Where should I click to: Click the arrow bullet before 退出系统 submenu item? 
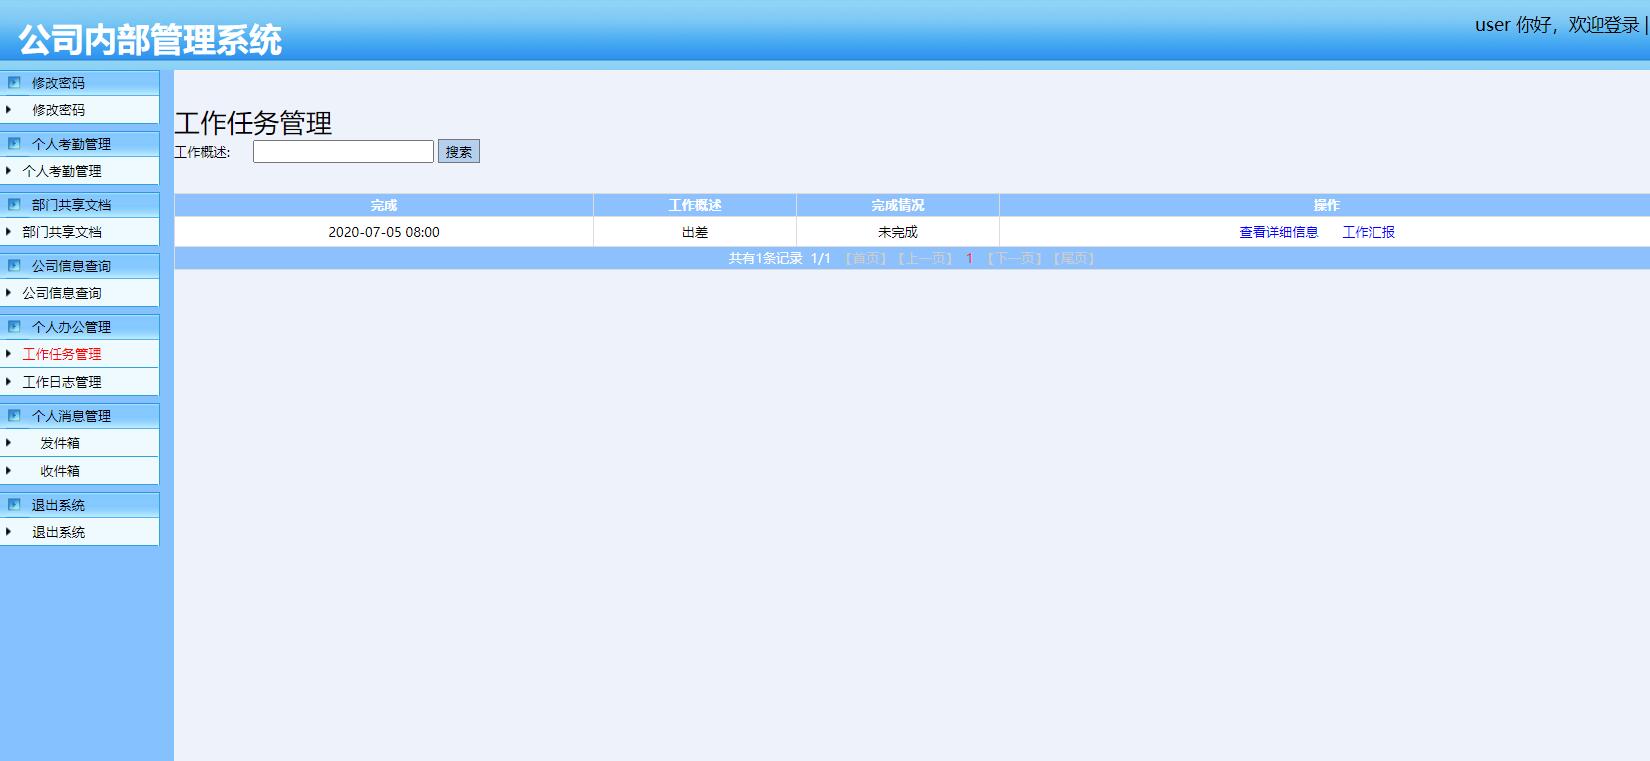(x=8, y=532)
